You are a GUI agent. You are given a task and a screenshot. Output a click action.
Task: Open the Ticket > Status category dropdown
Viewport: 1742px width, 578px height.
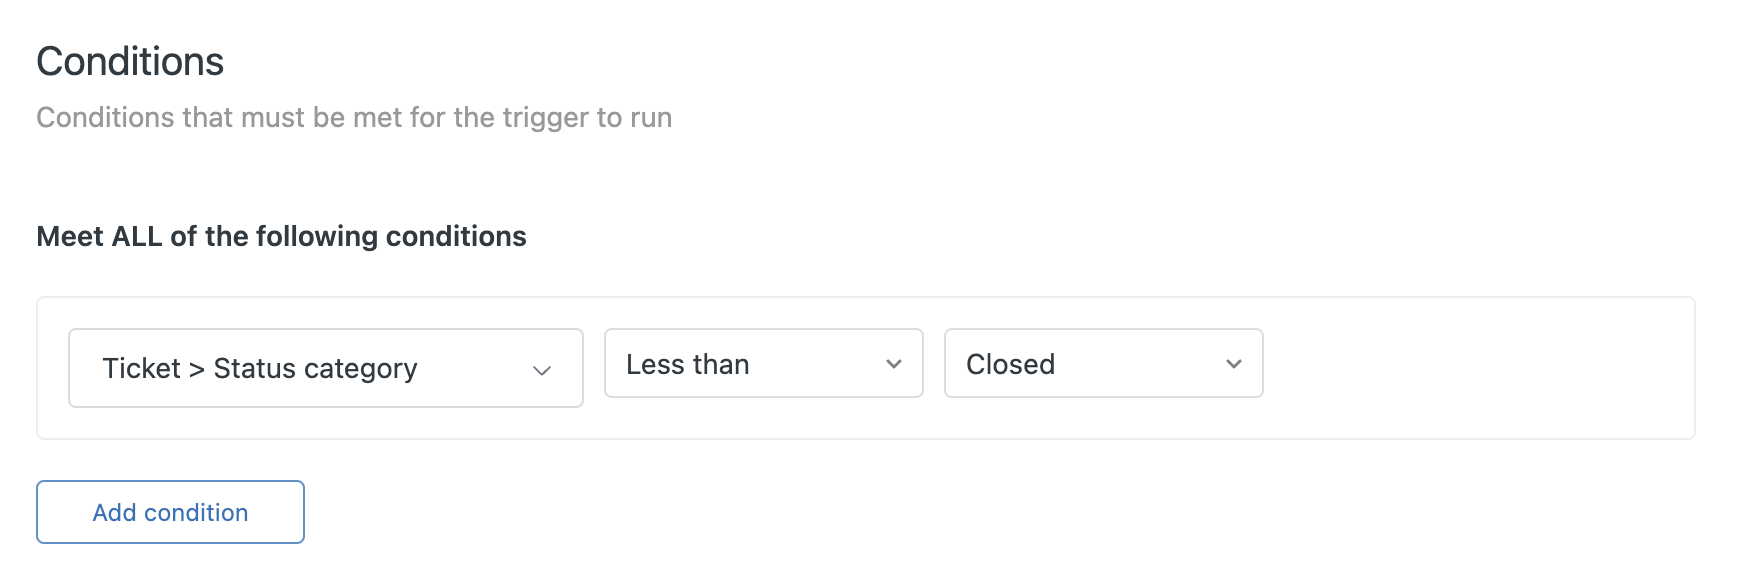tap(326, 368)
